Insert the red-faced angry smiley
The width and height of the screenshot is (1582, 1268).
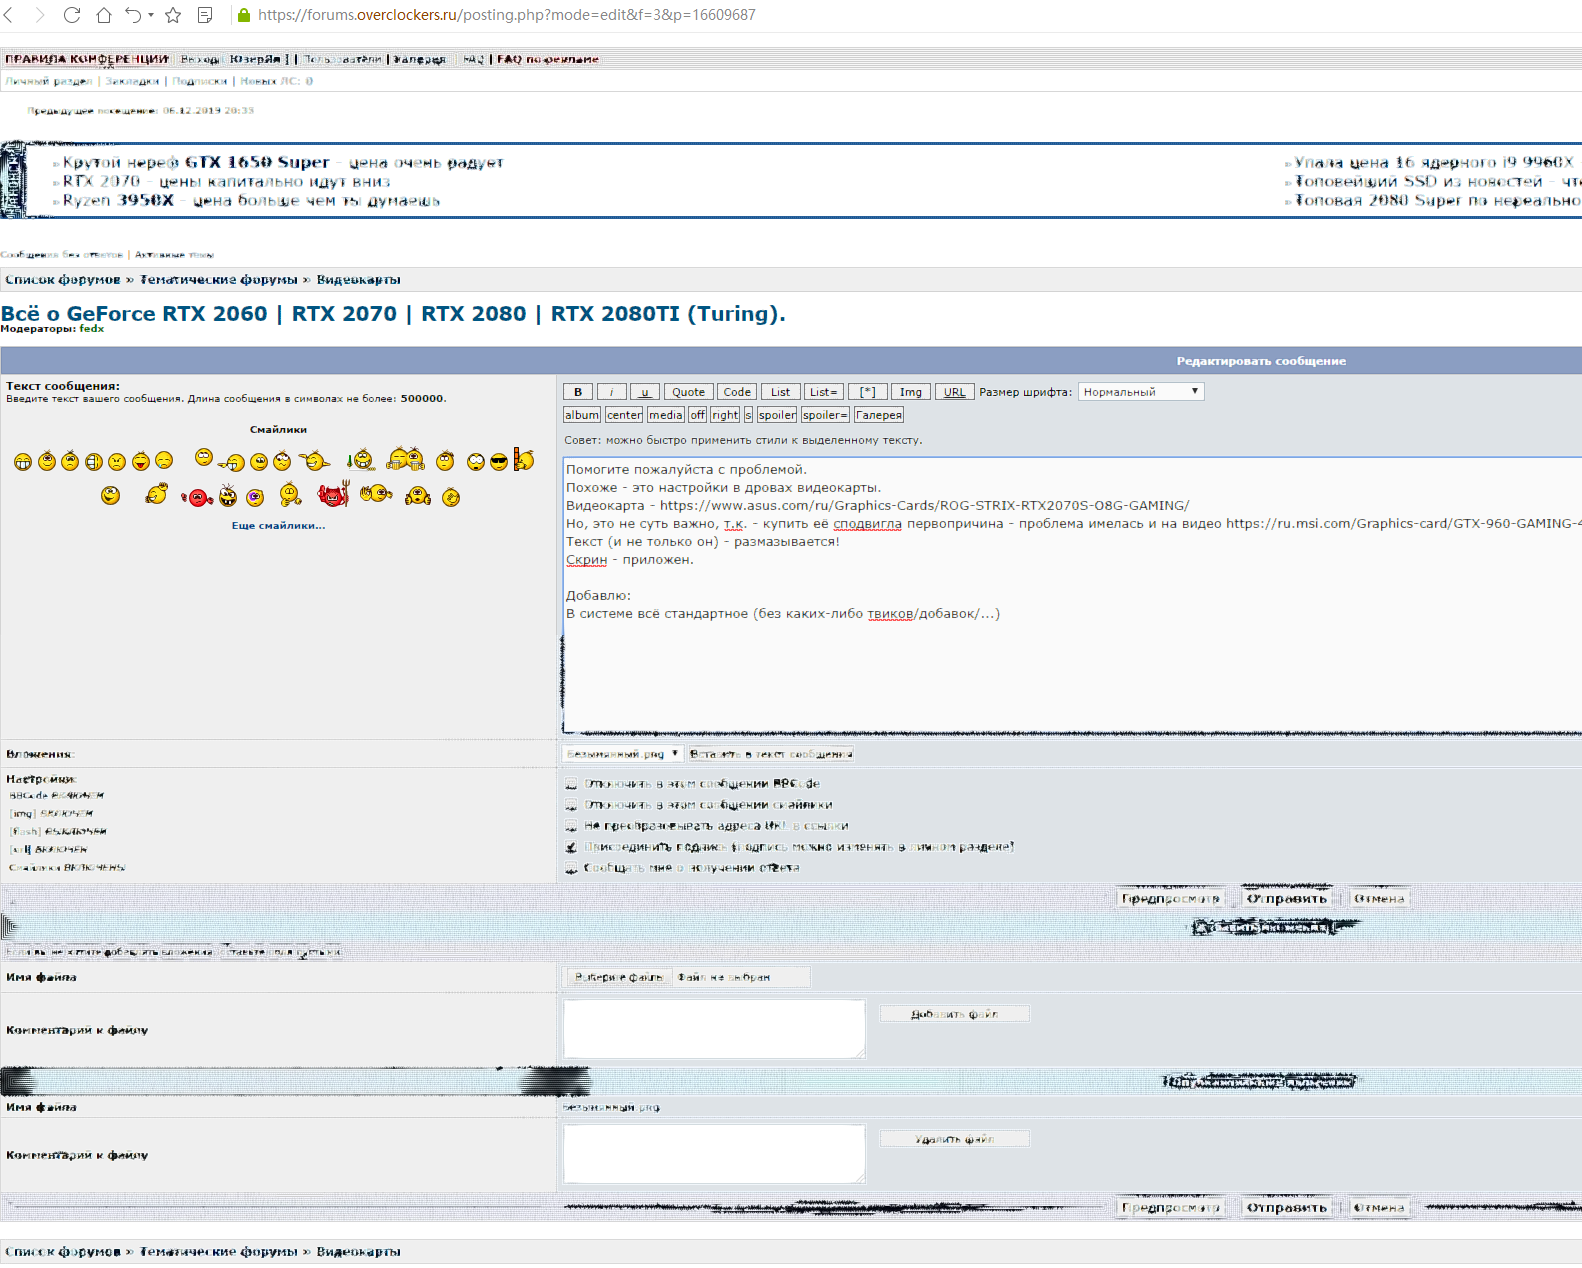(x=197, y=497)
